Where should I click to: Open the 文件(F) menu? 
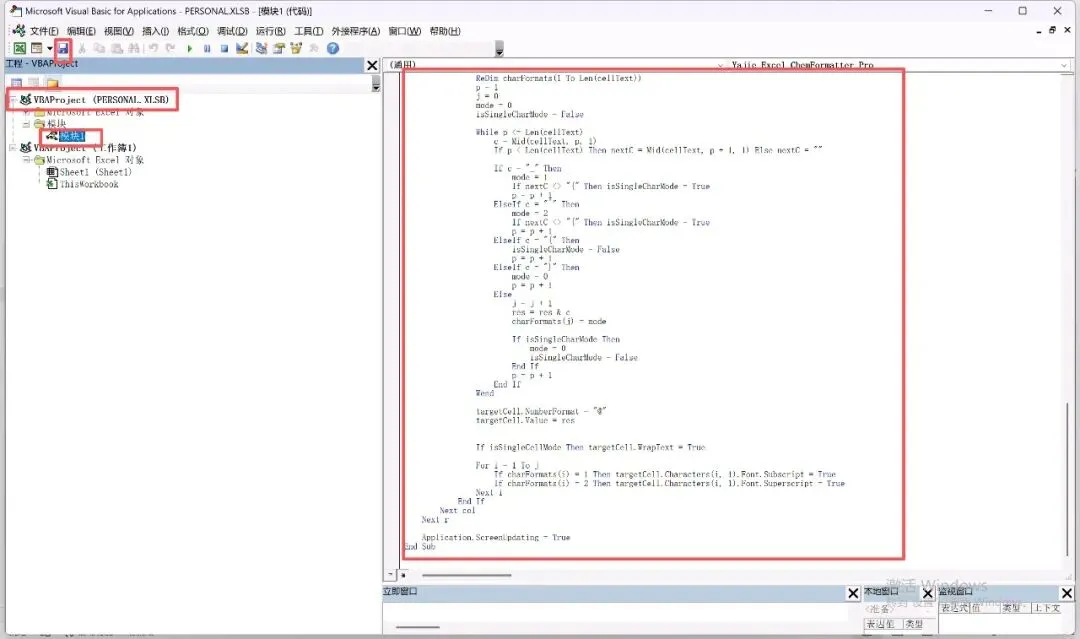[x=44, y=31]
